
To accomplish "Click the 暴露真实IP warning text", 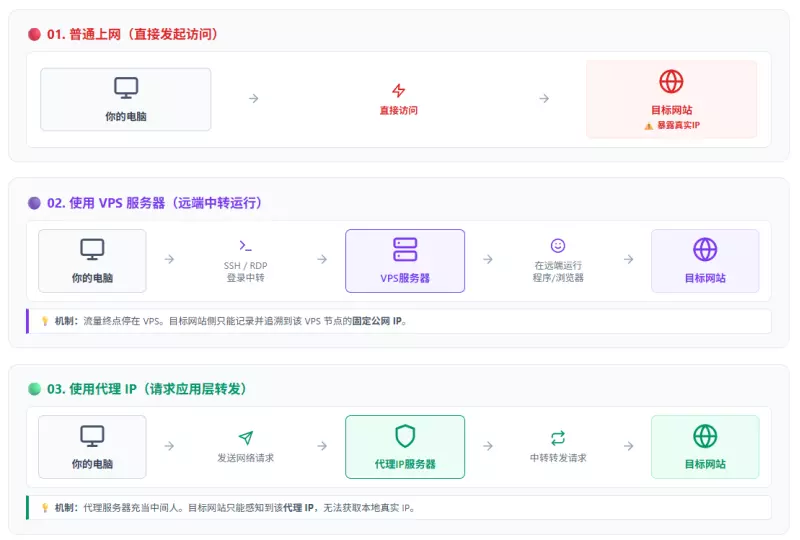I will (x=678, y=125).
